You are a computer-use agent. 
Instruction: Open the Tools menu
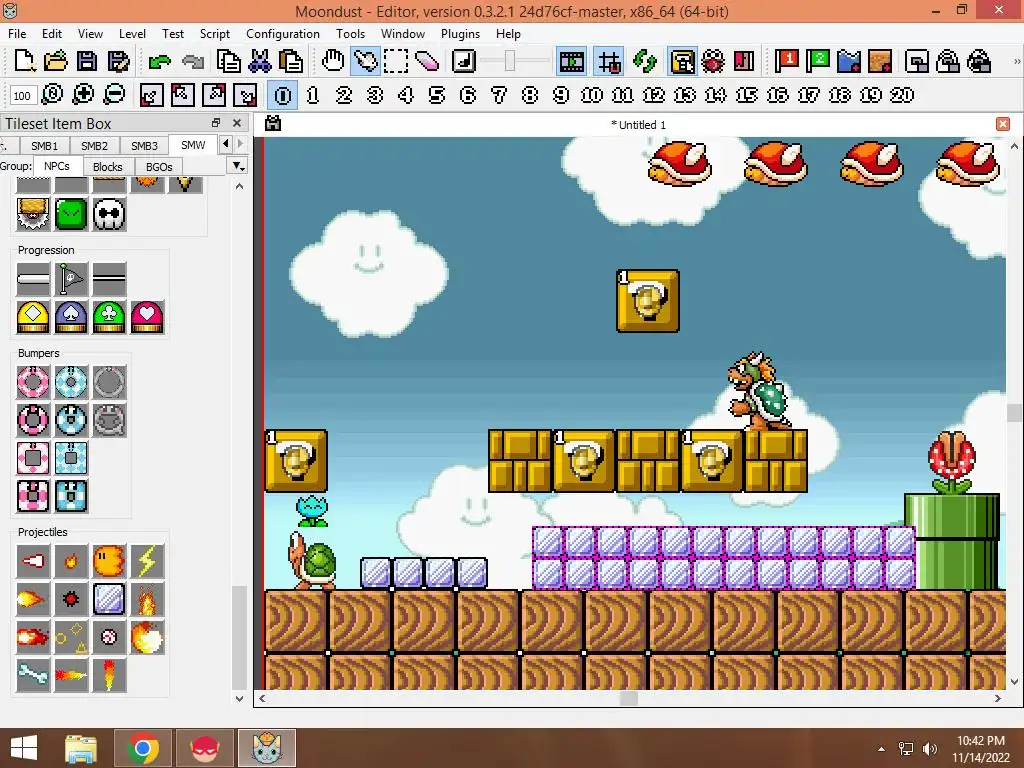[350, 33]
